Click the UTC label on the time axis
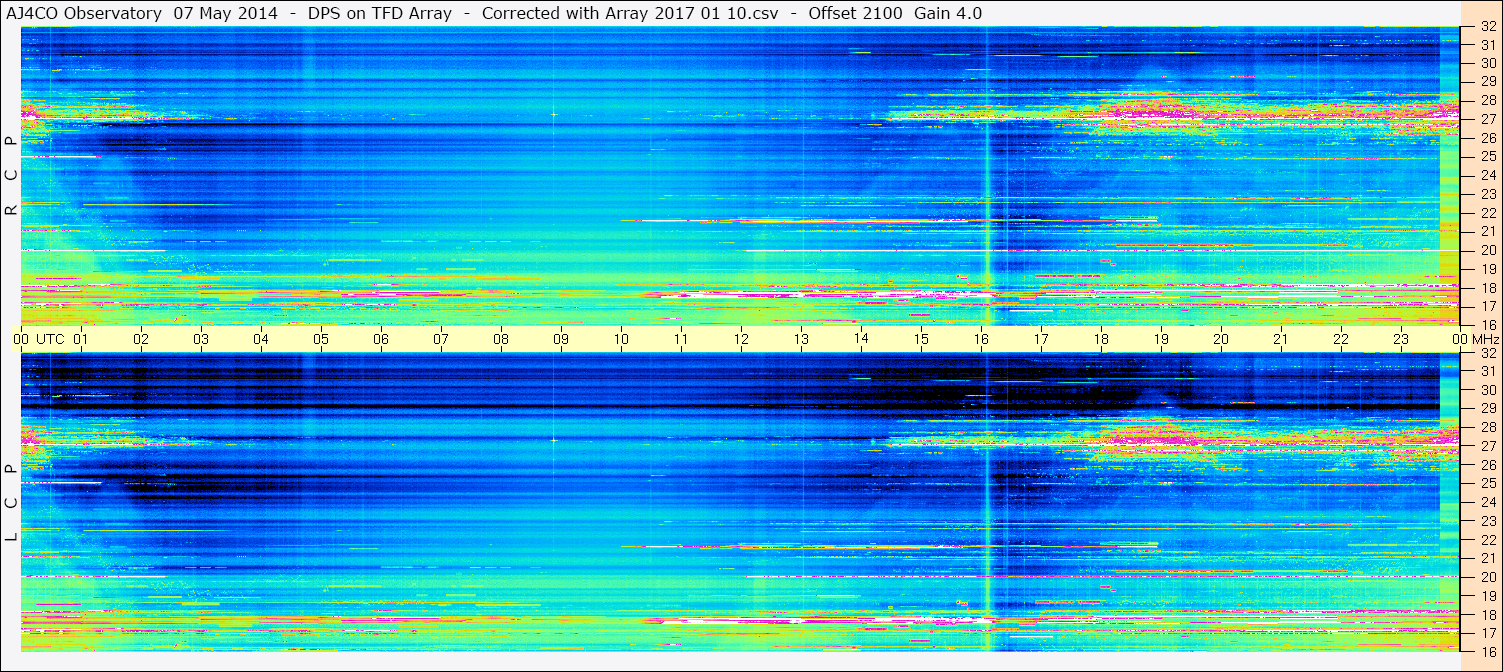Viewport: 1503px width, 672px height. (50, 339)
